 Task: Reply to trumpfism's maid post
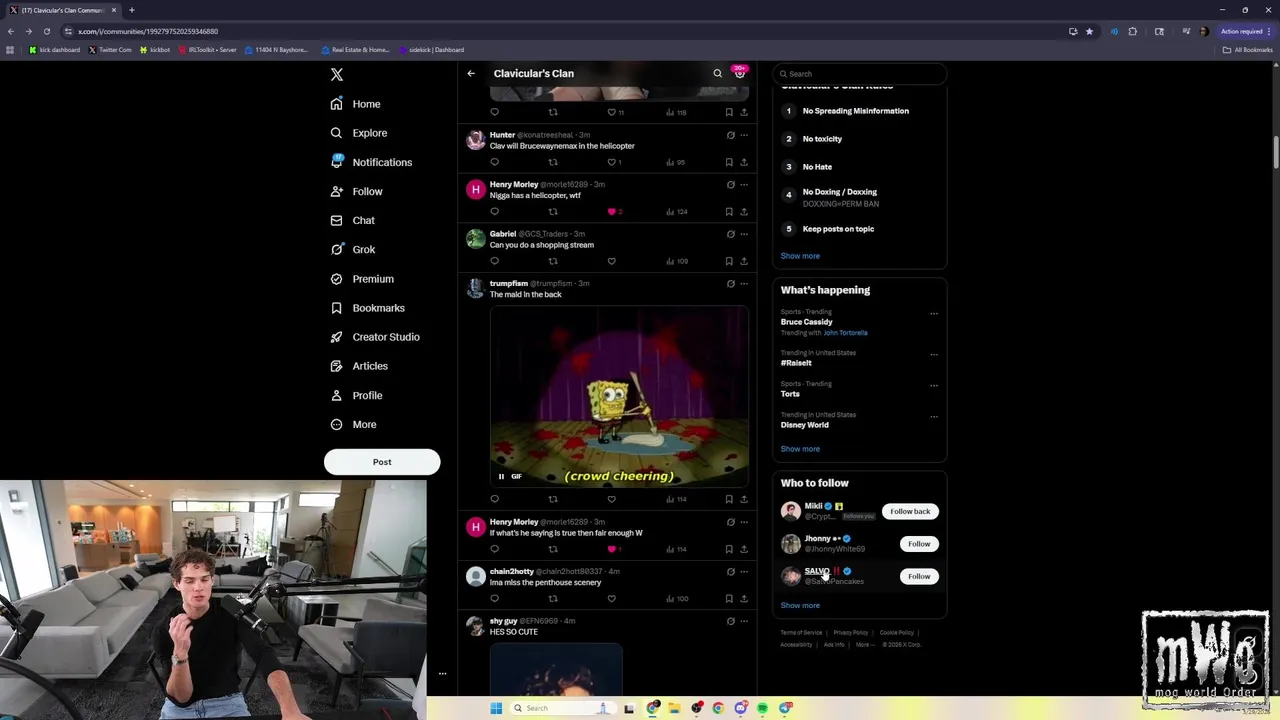[494, 499]
